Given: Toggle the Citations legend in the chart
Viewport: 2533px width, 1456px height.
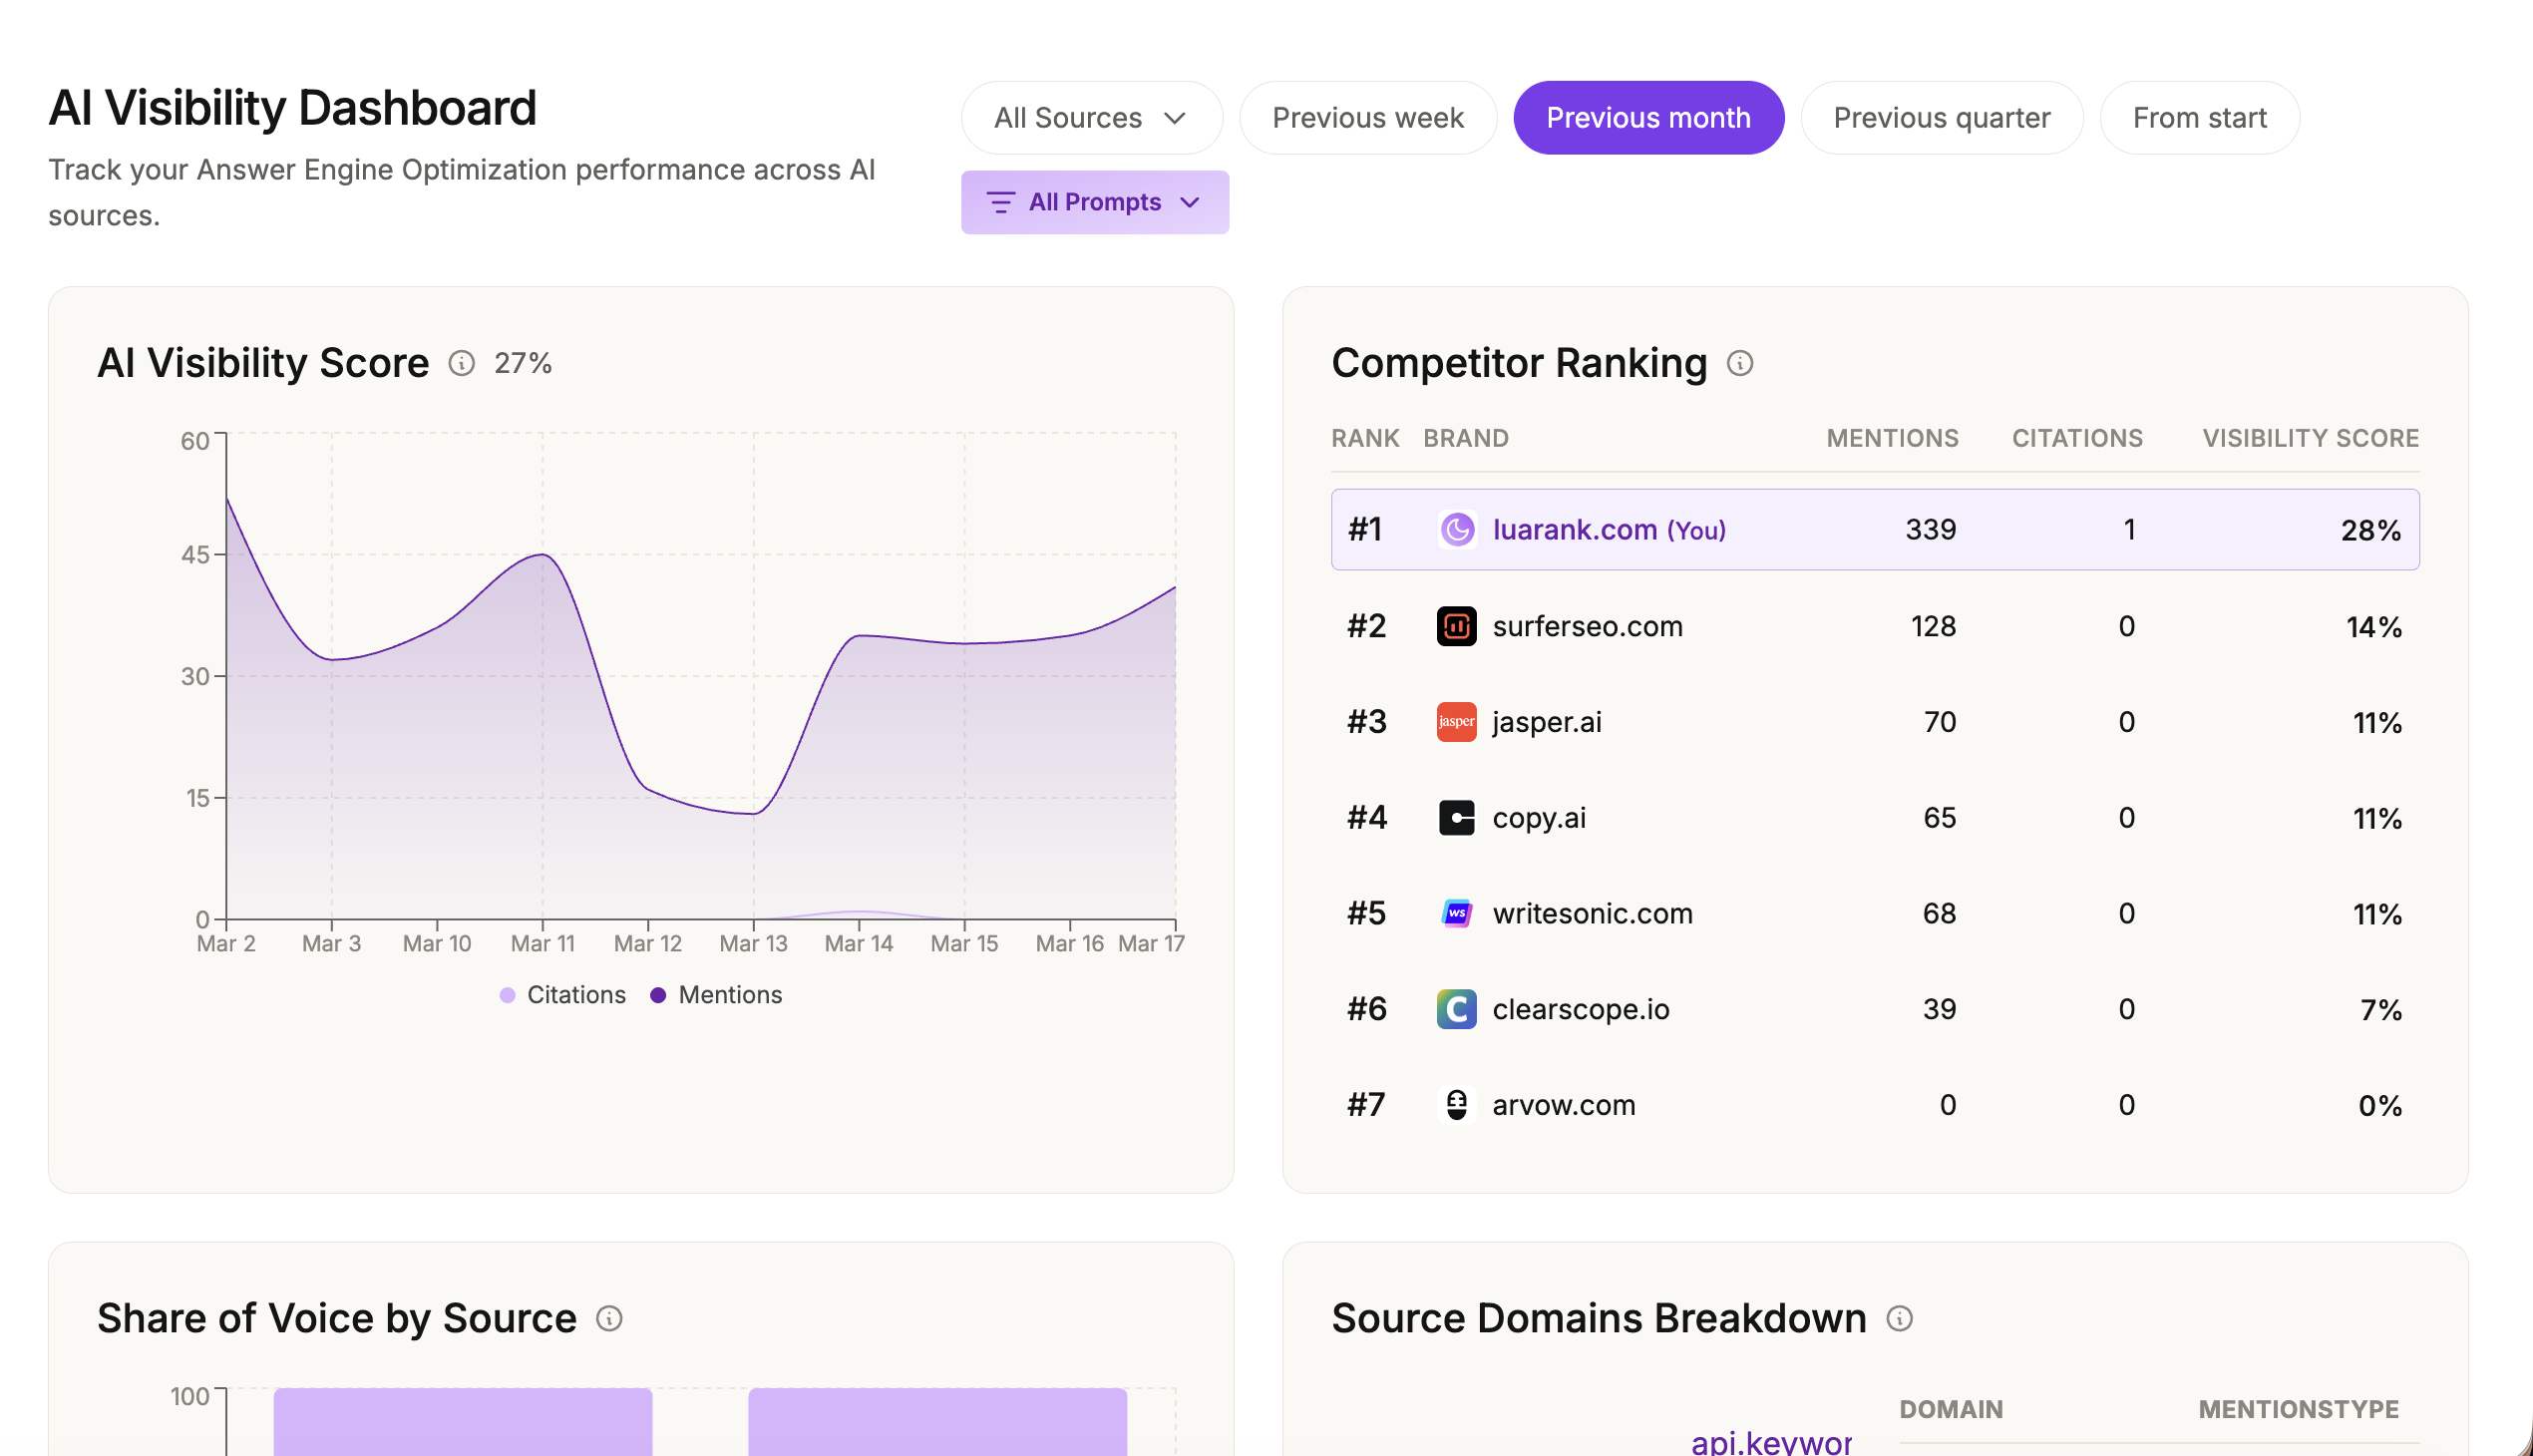Looking at the screenshot, I should (x=562, y=994).
